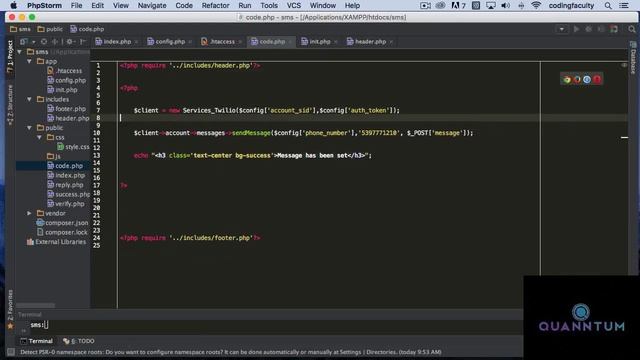Click the scroll-from-source target icon
The width and height of the screenshot is (640, 360).
(44, 42)
